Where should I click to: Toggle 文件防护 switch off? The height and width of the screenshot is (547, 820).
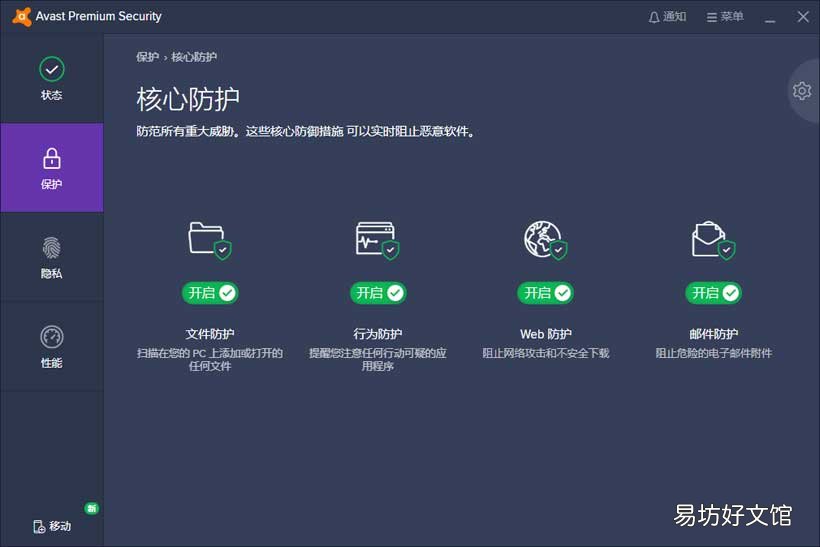(210, 293)
